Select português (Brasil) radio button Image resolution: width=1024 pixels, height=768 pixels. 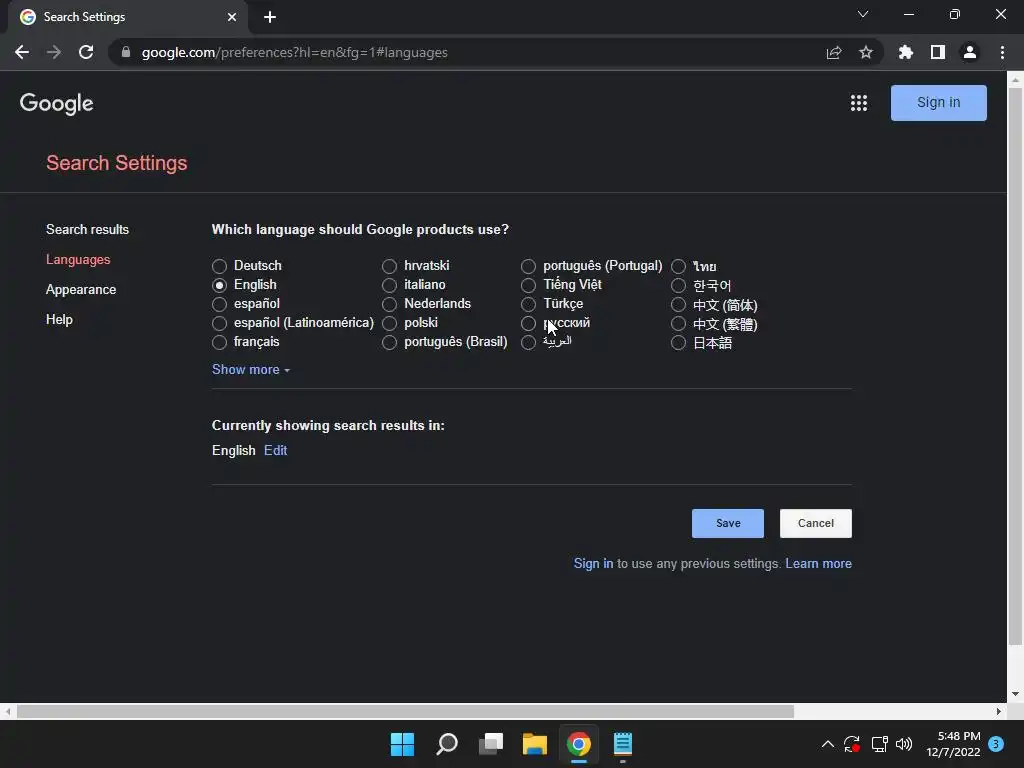click(389, 342)
